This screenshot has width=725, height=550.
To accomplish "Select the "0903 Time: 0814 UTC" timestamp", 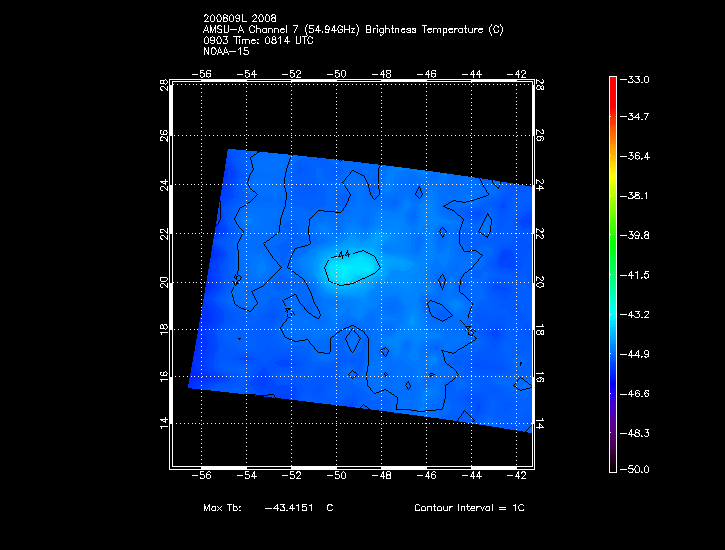I will 258,40.
